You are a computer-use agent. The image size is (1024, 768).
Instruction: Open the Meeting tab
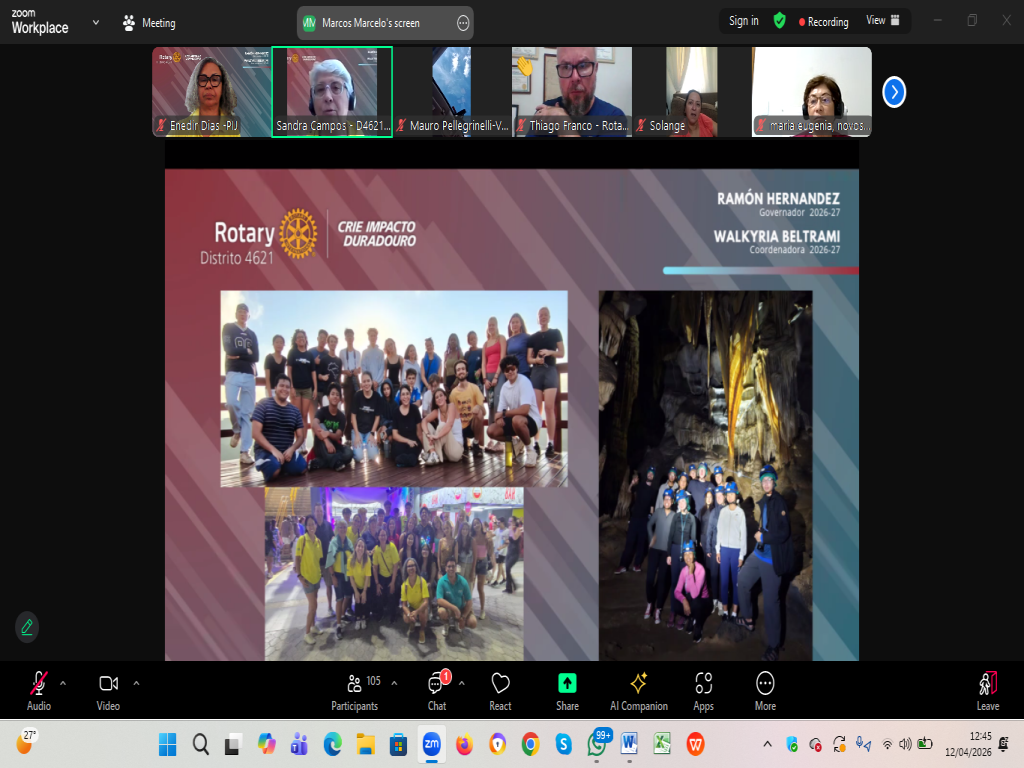pyautogui.click(x=148, y=22)
